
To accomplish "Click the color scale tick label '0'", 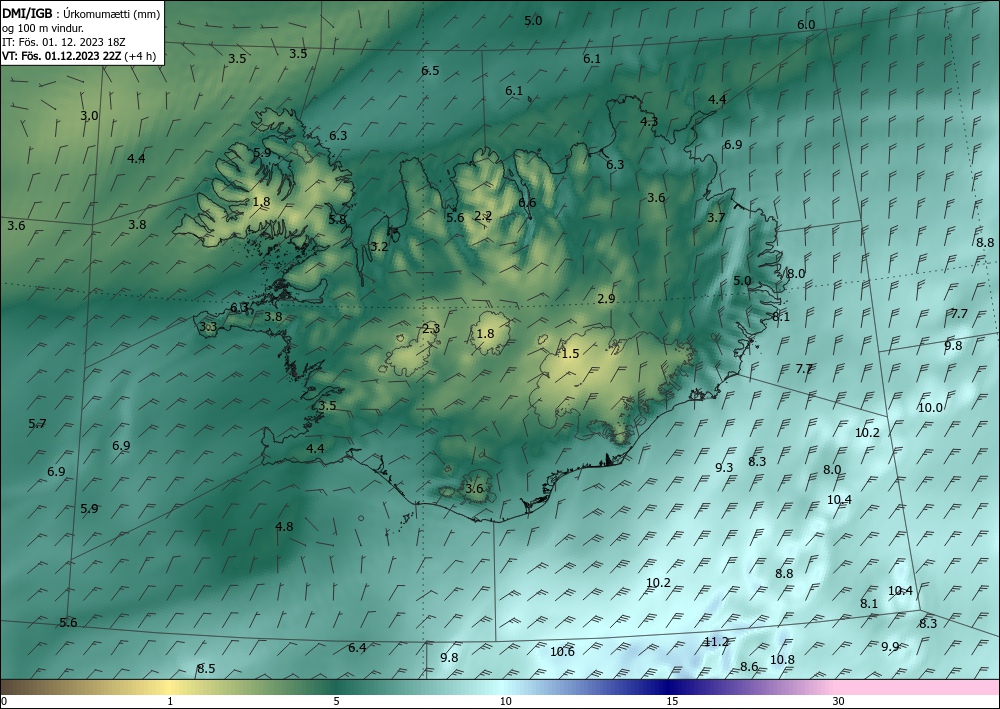I will (x=4, y=702).
